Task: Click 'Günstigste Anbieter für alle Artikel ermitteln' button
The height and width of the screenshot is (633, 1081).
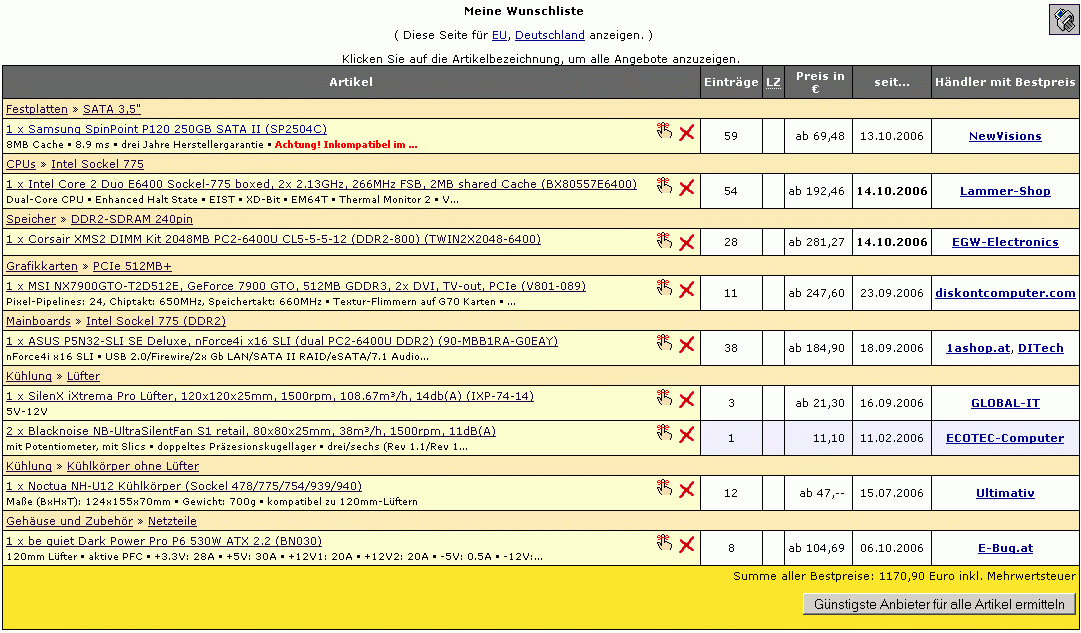Action: 939,604
